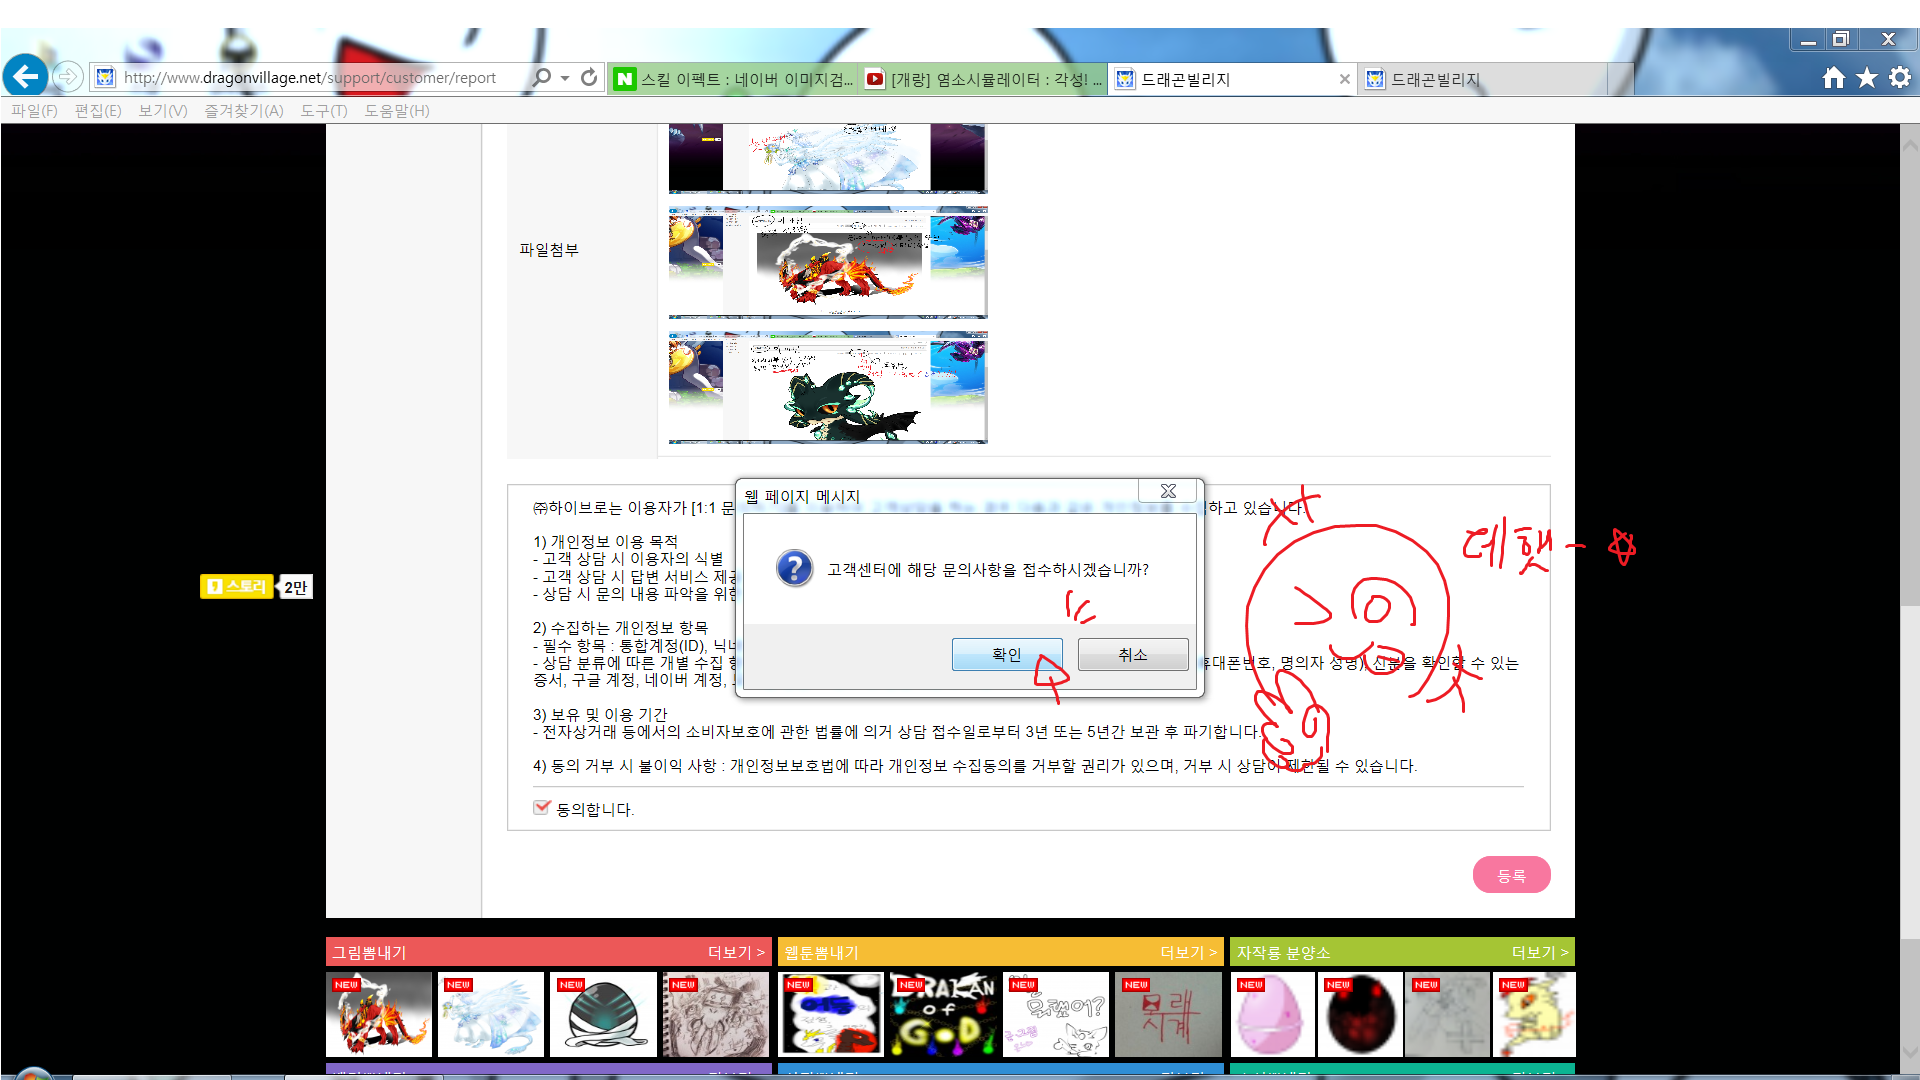Click the pink 등록 button

pyautogui.click(x=1511, y=875)
